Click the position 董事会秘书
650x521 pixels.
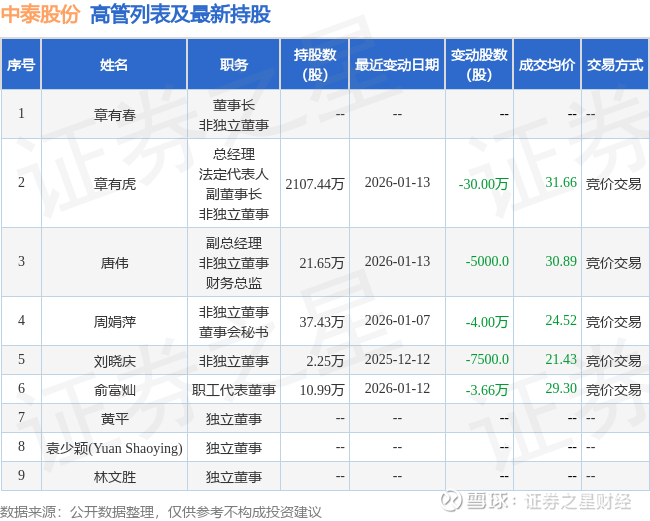coord(234,332)
